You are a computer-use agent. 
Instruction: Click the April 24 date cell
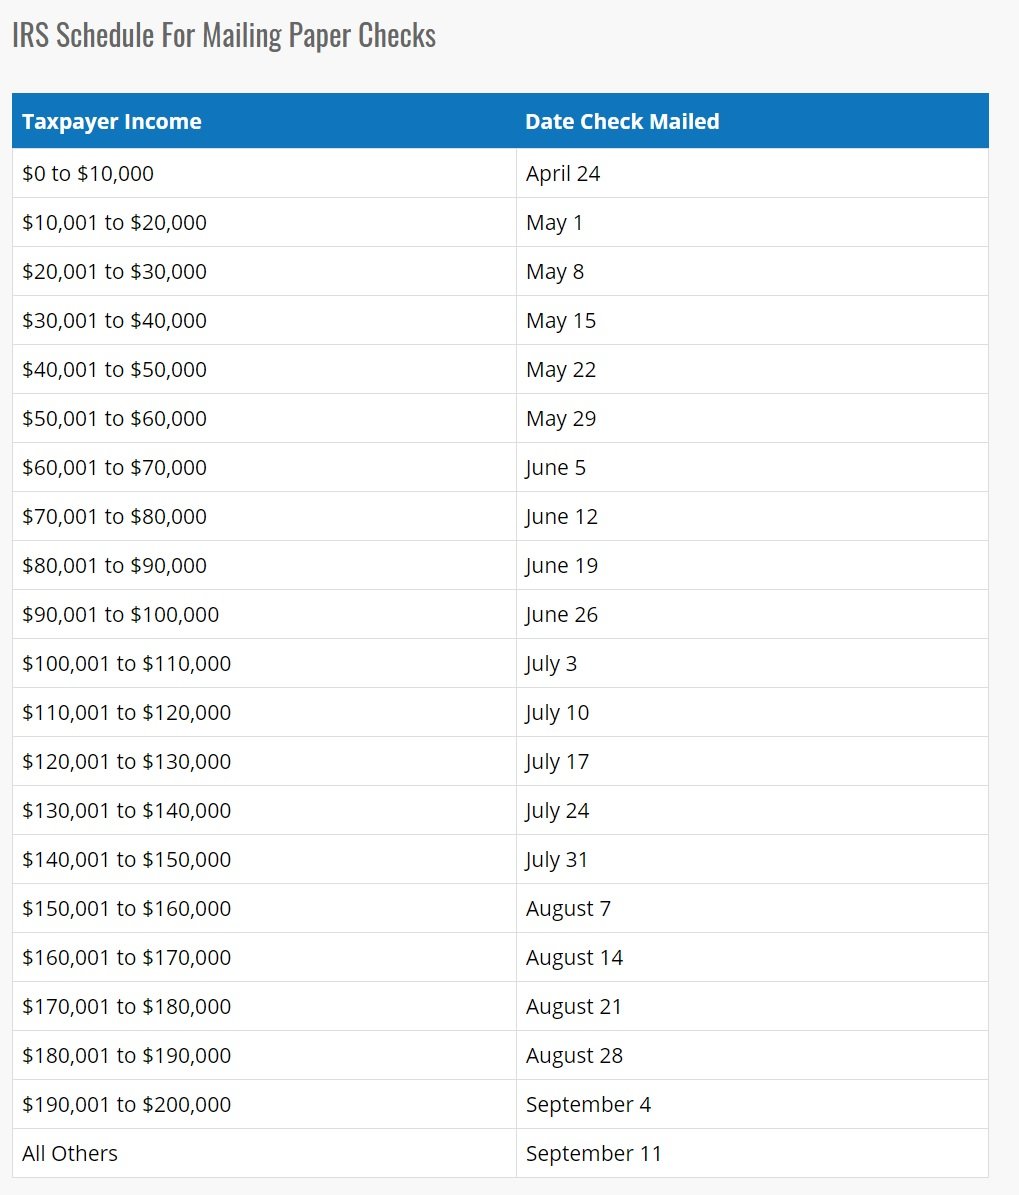tap(752, 173)
